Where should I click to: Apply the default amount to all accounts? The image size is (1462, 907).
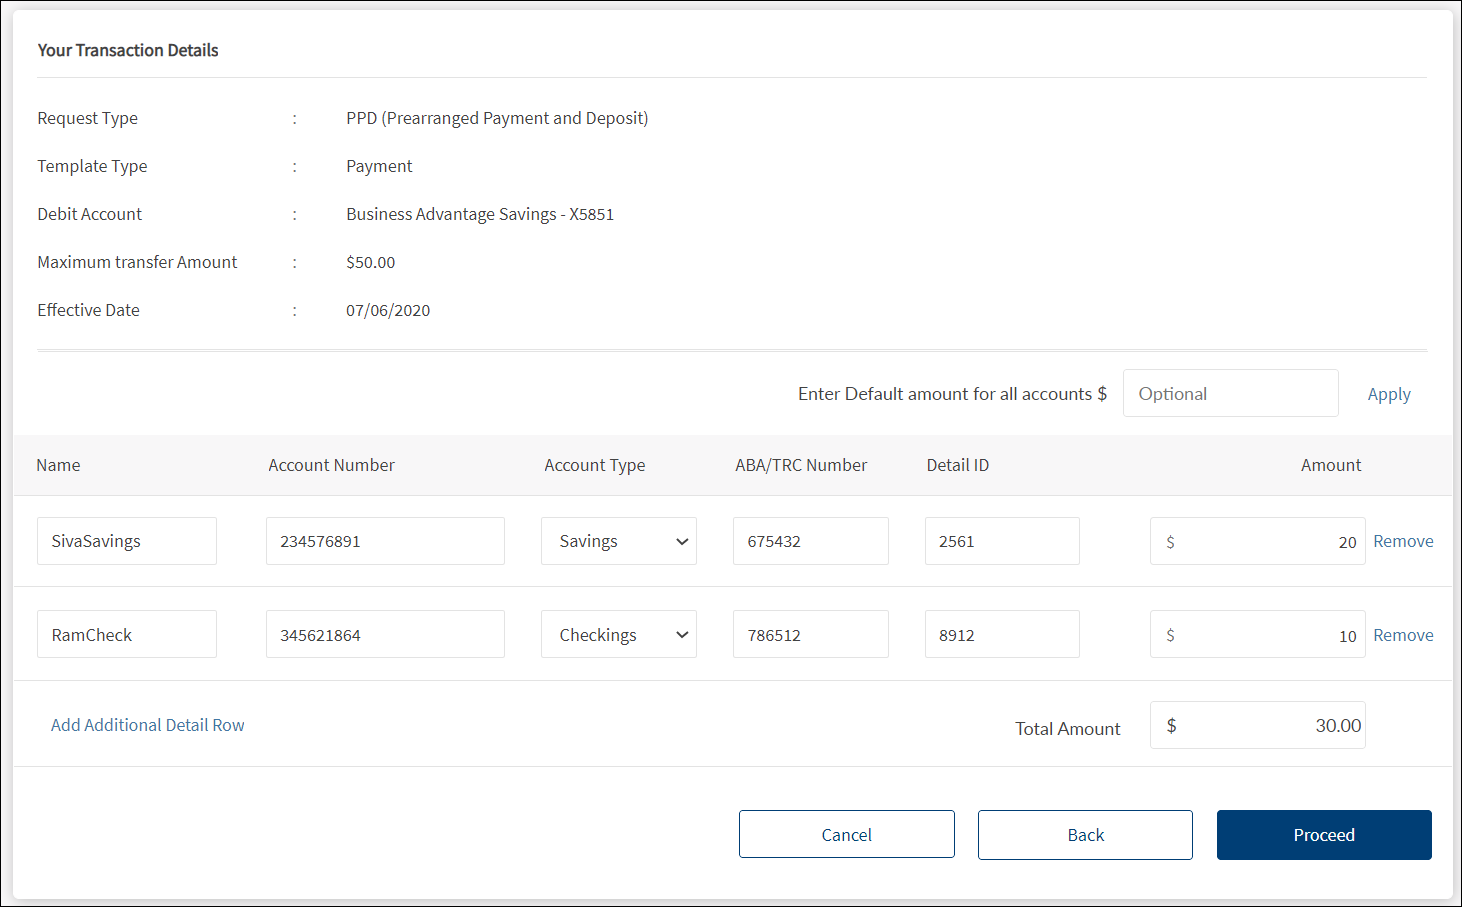[1388, 394]
